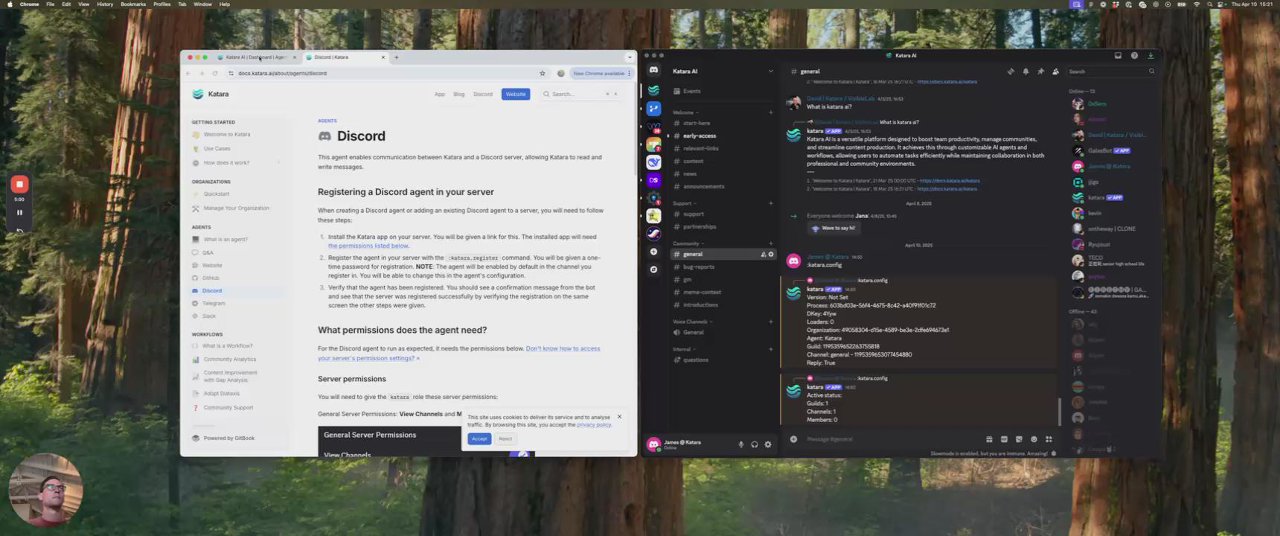1280x536 pixels.
Task: Close the cookie banner
Action: point(619,416)
